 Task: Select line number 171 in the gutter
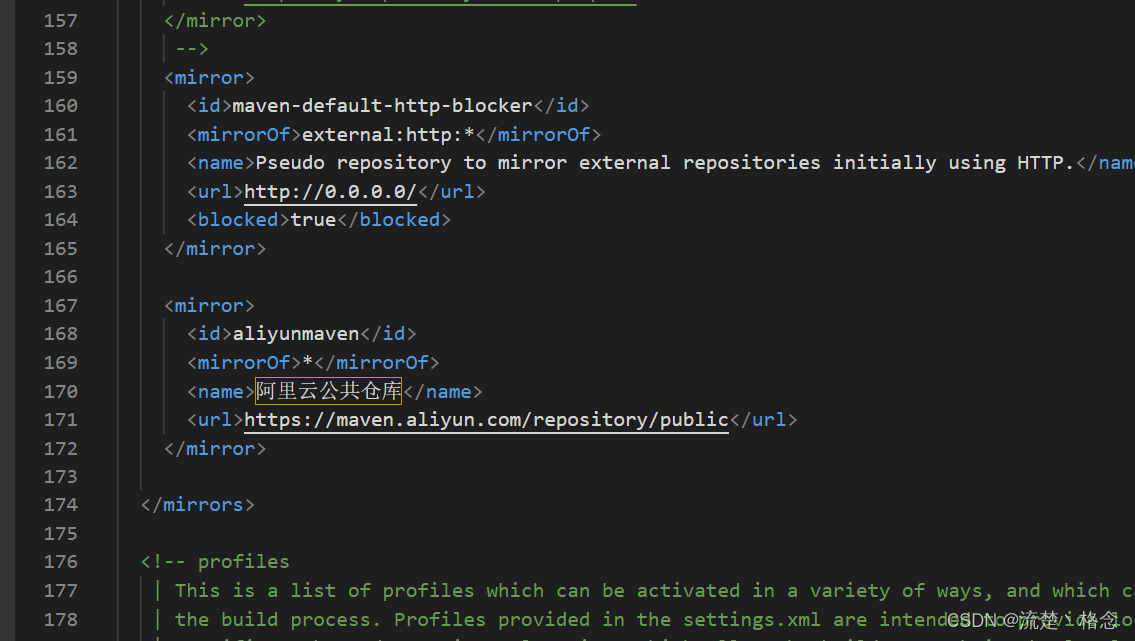(61, 419)
